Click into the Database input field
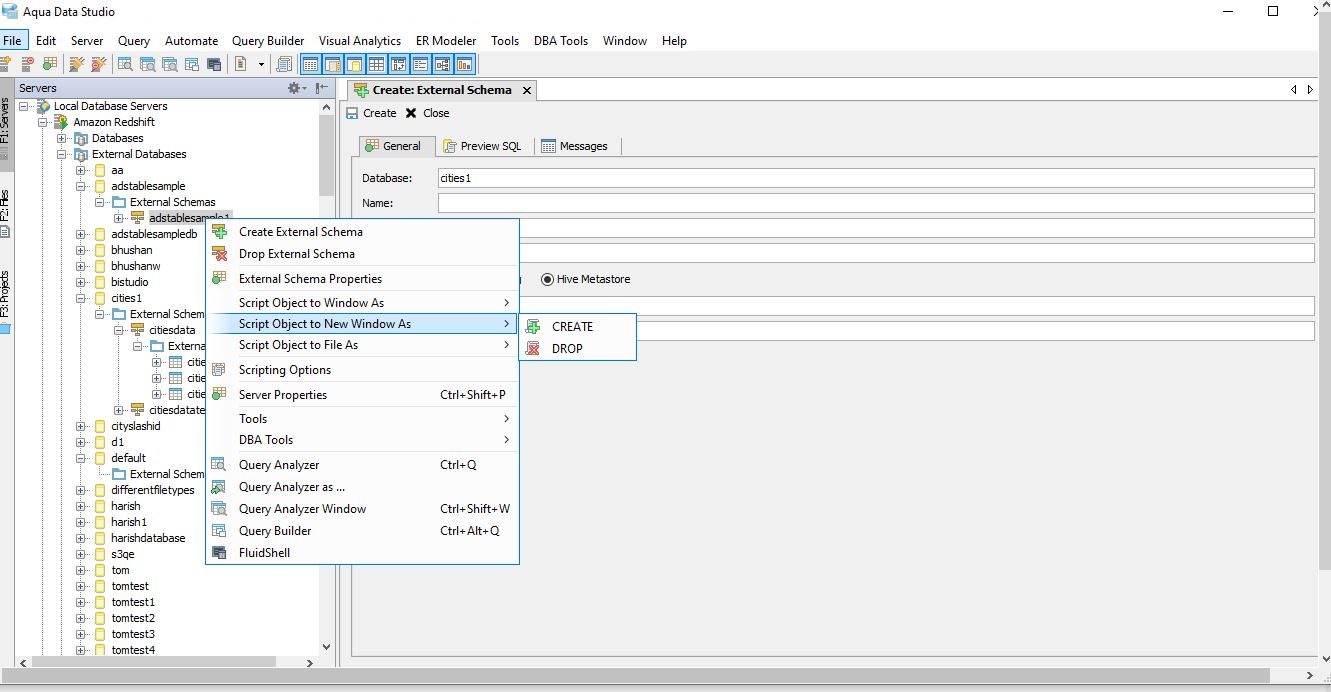Image resolution: width=1331 pixels, height=692 pixels. [875, 178]
